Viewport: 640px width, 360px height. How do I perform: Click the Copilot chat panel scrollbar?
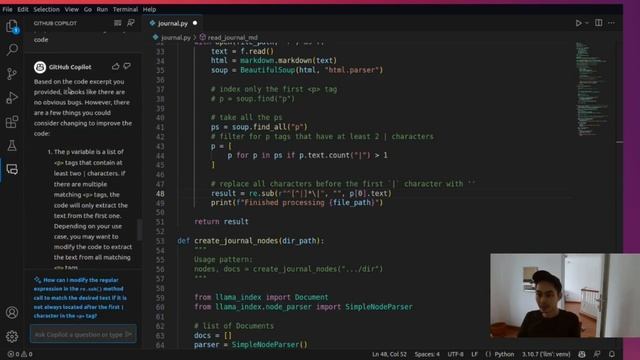coord(140,230)
